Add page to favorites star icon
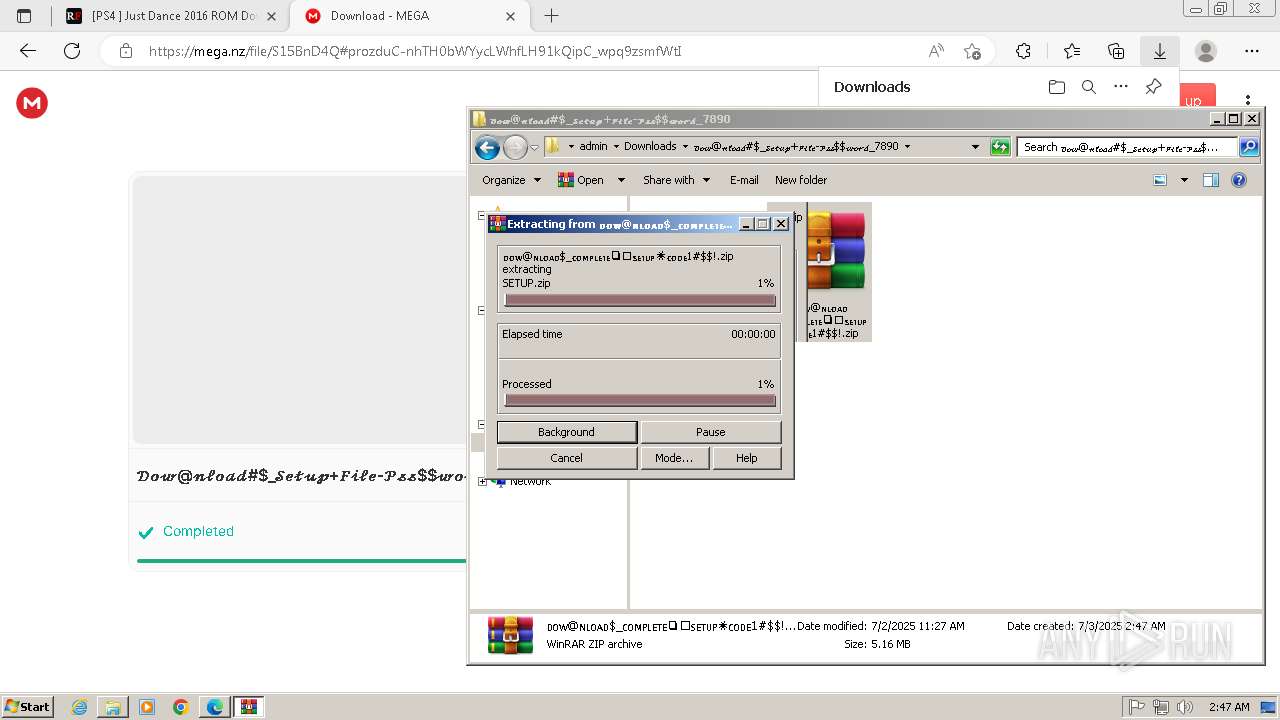 point(972,51)
